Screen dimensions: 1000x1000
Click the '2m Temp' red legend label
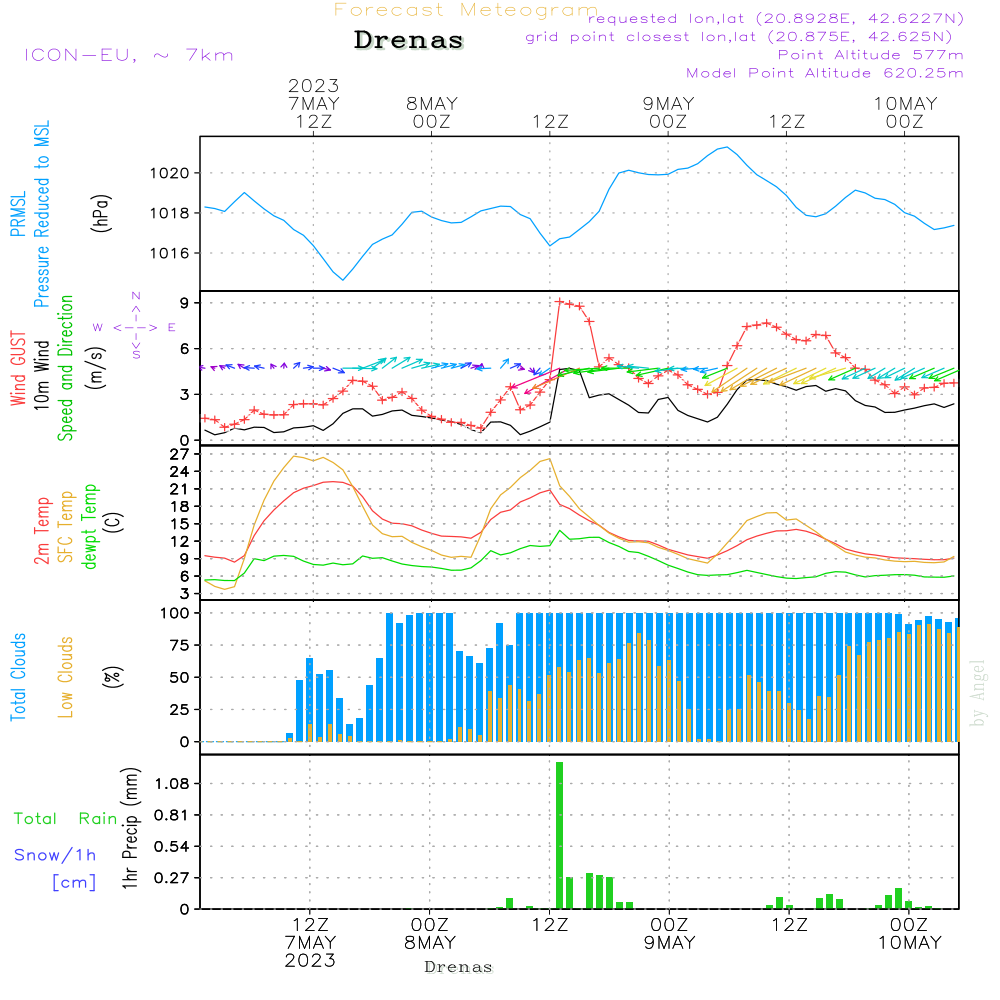click(41, 531)
